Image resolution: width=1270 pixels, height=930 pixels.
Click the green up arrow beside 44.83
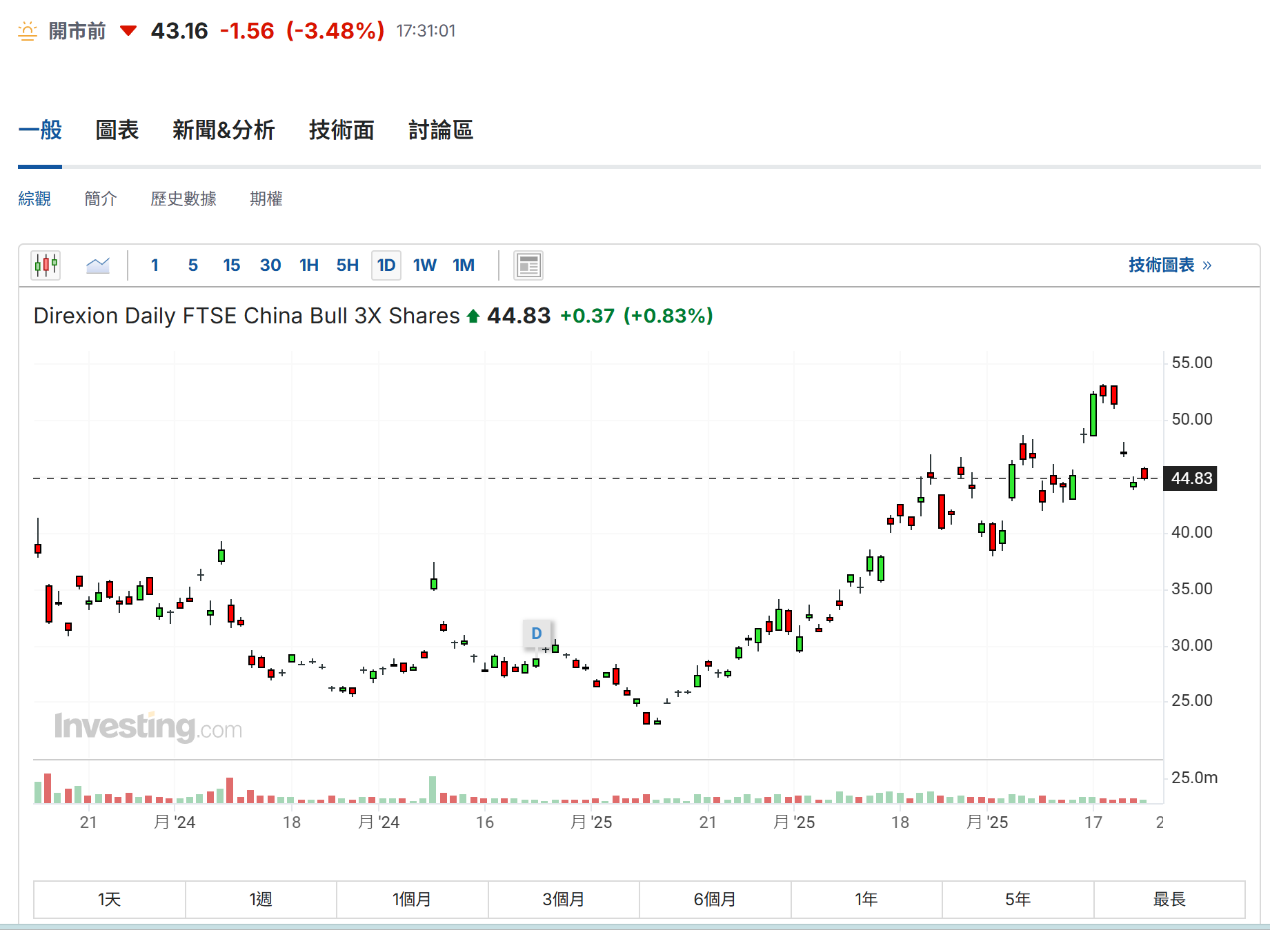coord(473,317)
